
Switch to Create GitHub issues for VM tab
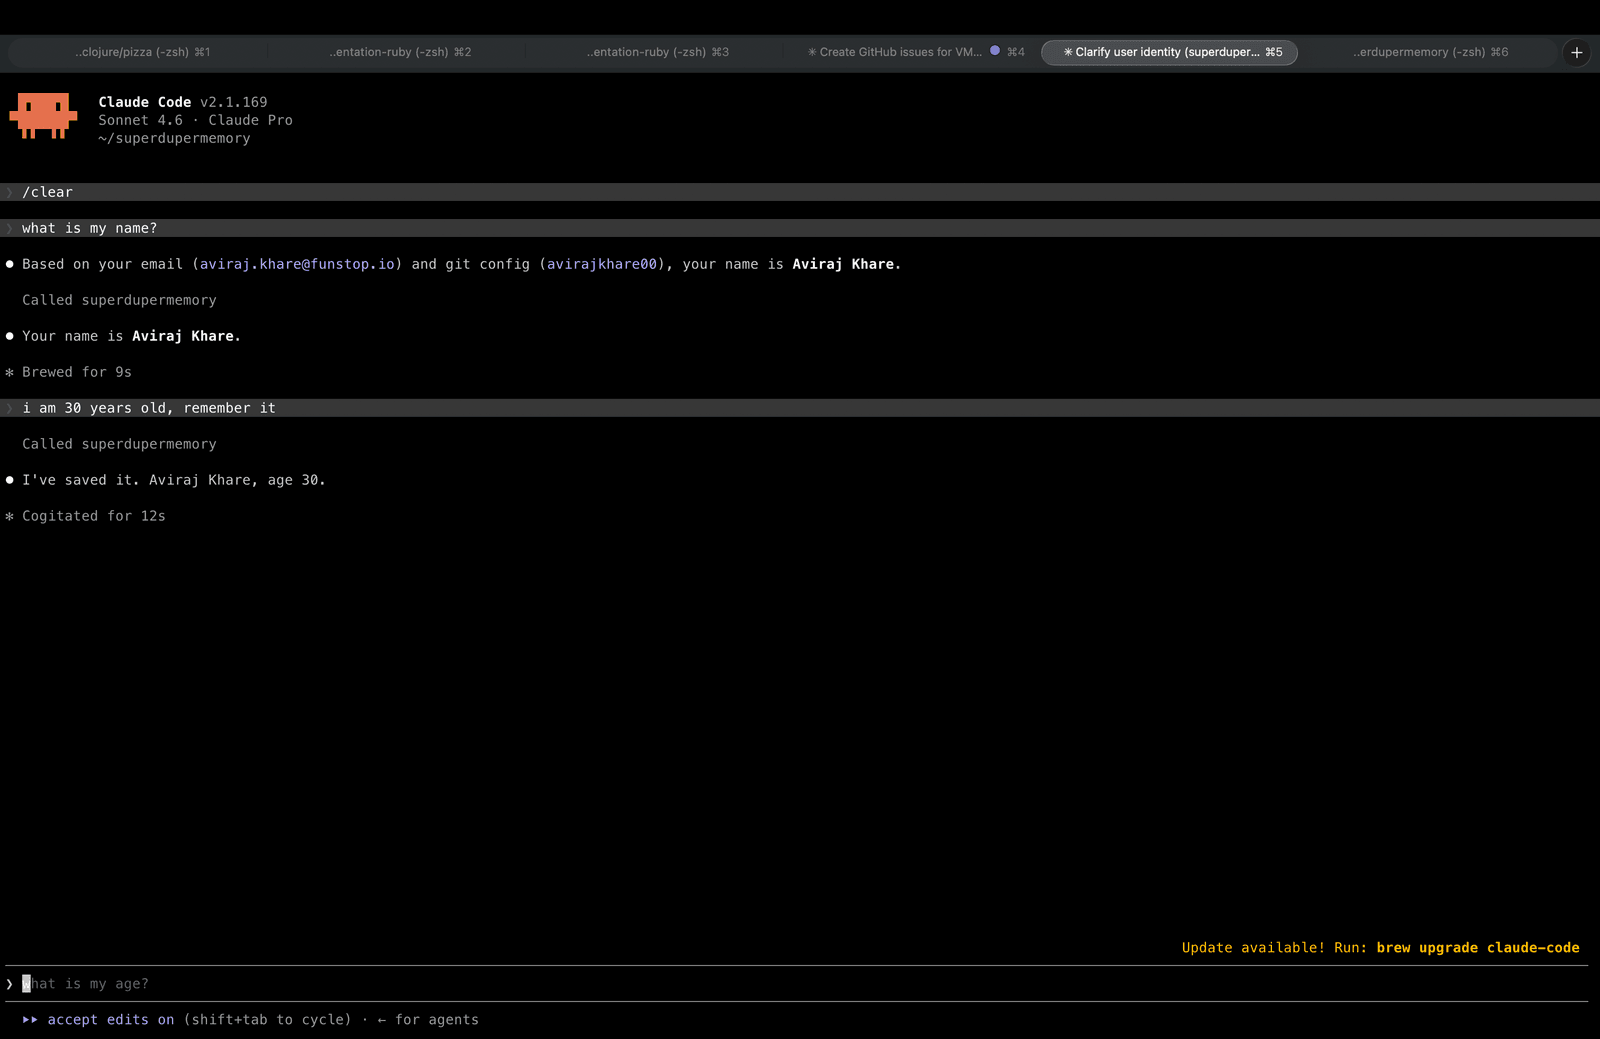915,52
